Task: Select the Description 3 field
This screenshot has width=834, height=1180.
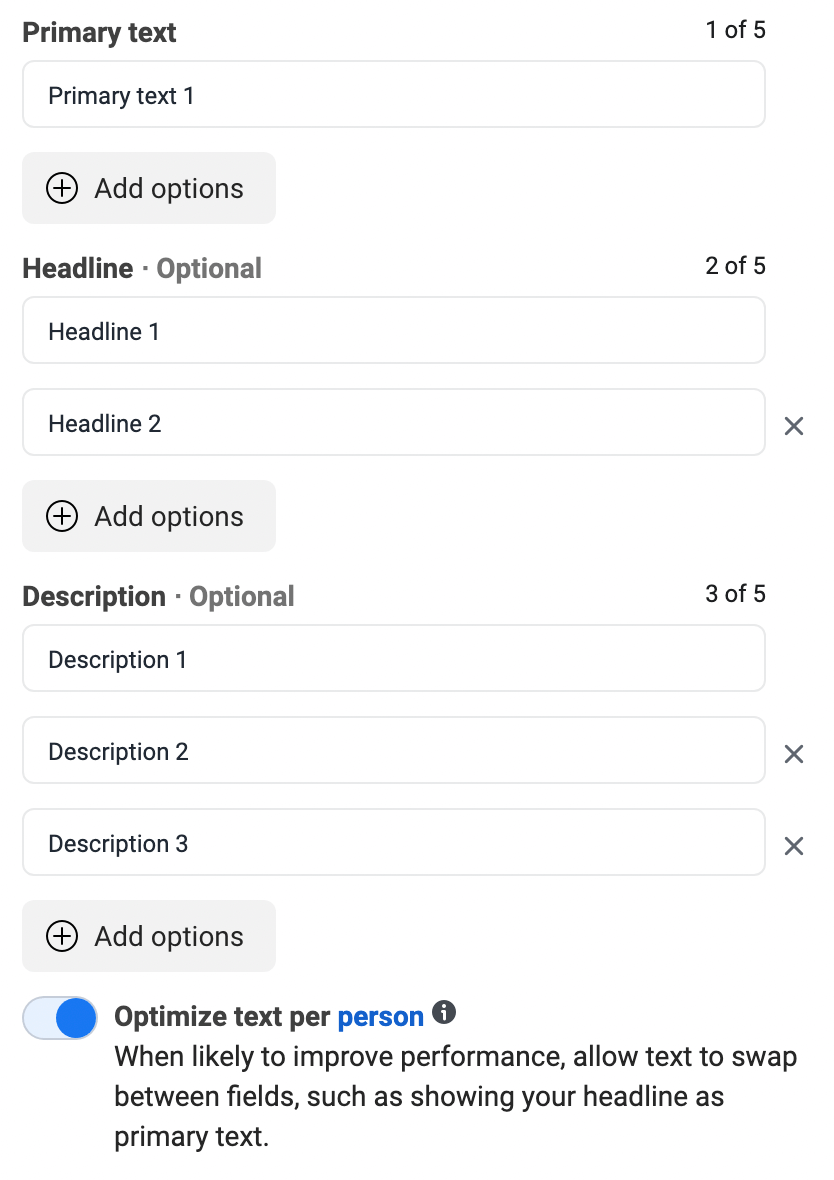Action: click(393, 842)
